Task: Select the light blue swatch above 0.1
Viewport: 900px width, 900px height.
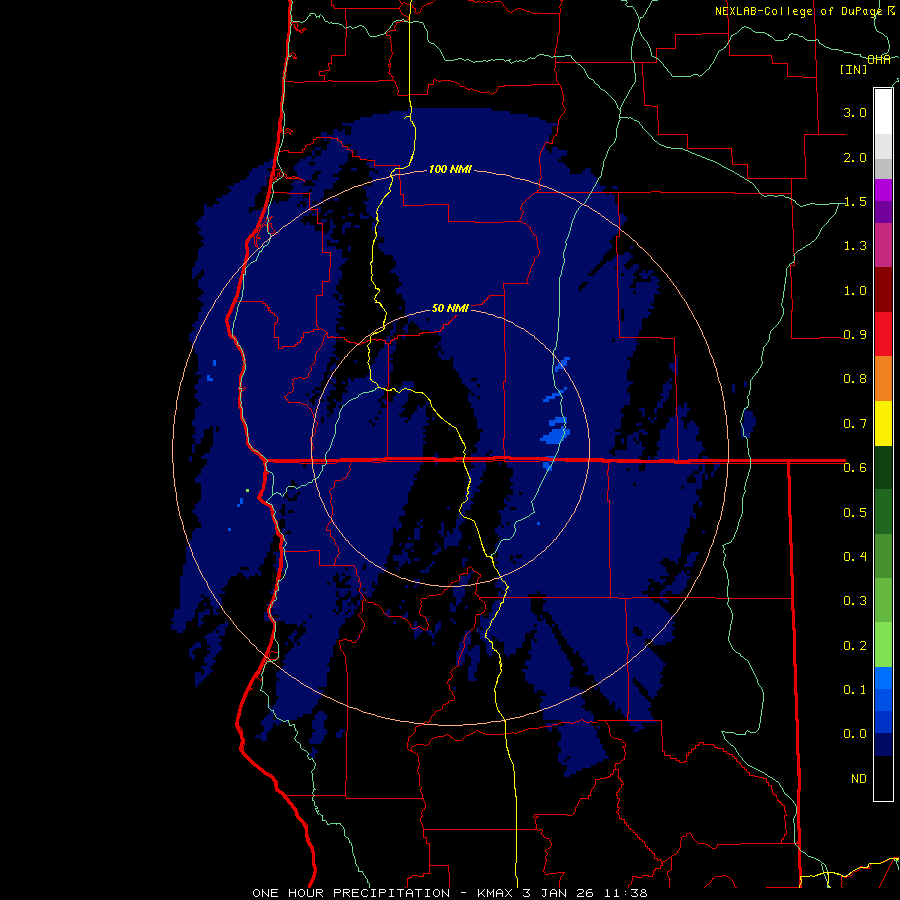Action: click(883, 678)
